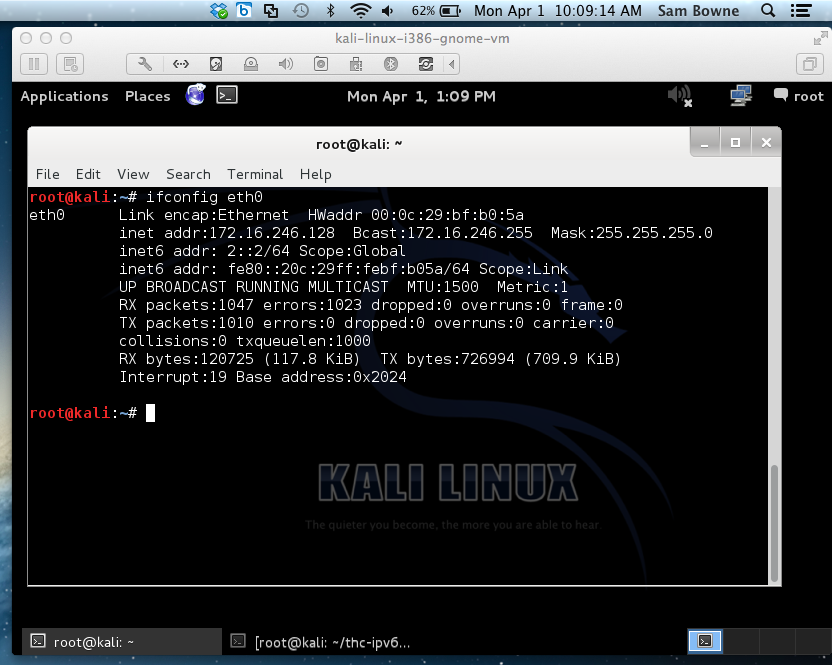Screen dimensions: 832x665
Task: Open Kali clock calendar Mon Apr 1
Action: [421, 96]
